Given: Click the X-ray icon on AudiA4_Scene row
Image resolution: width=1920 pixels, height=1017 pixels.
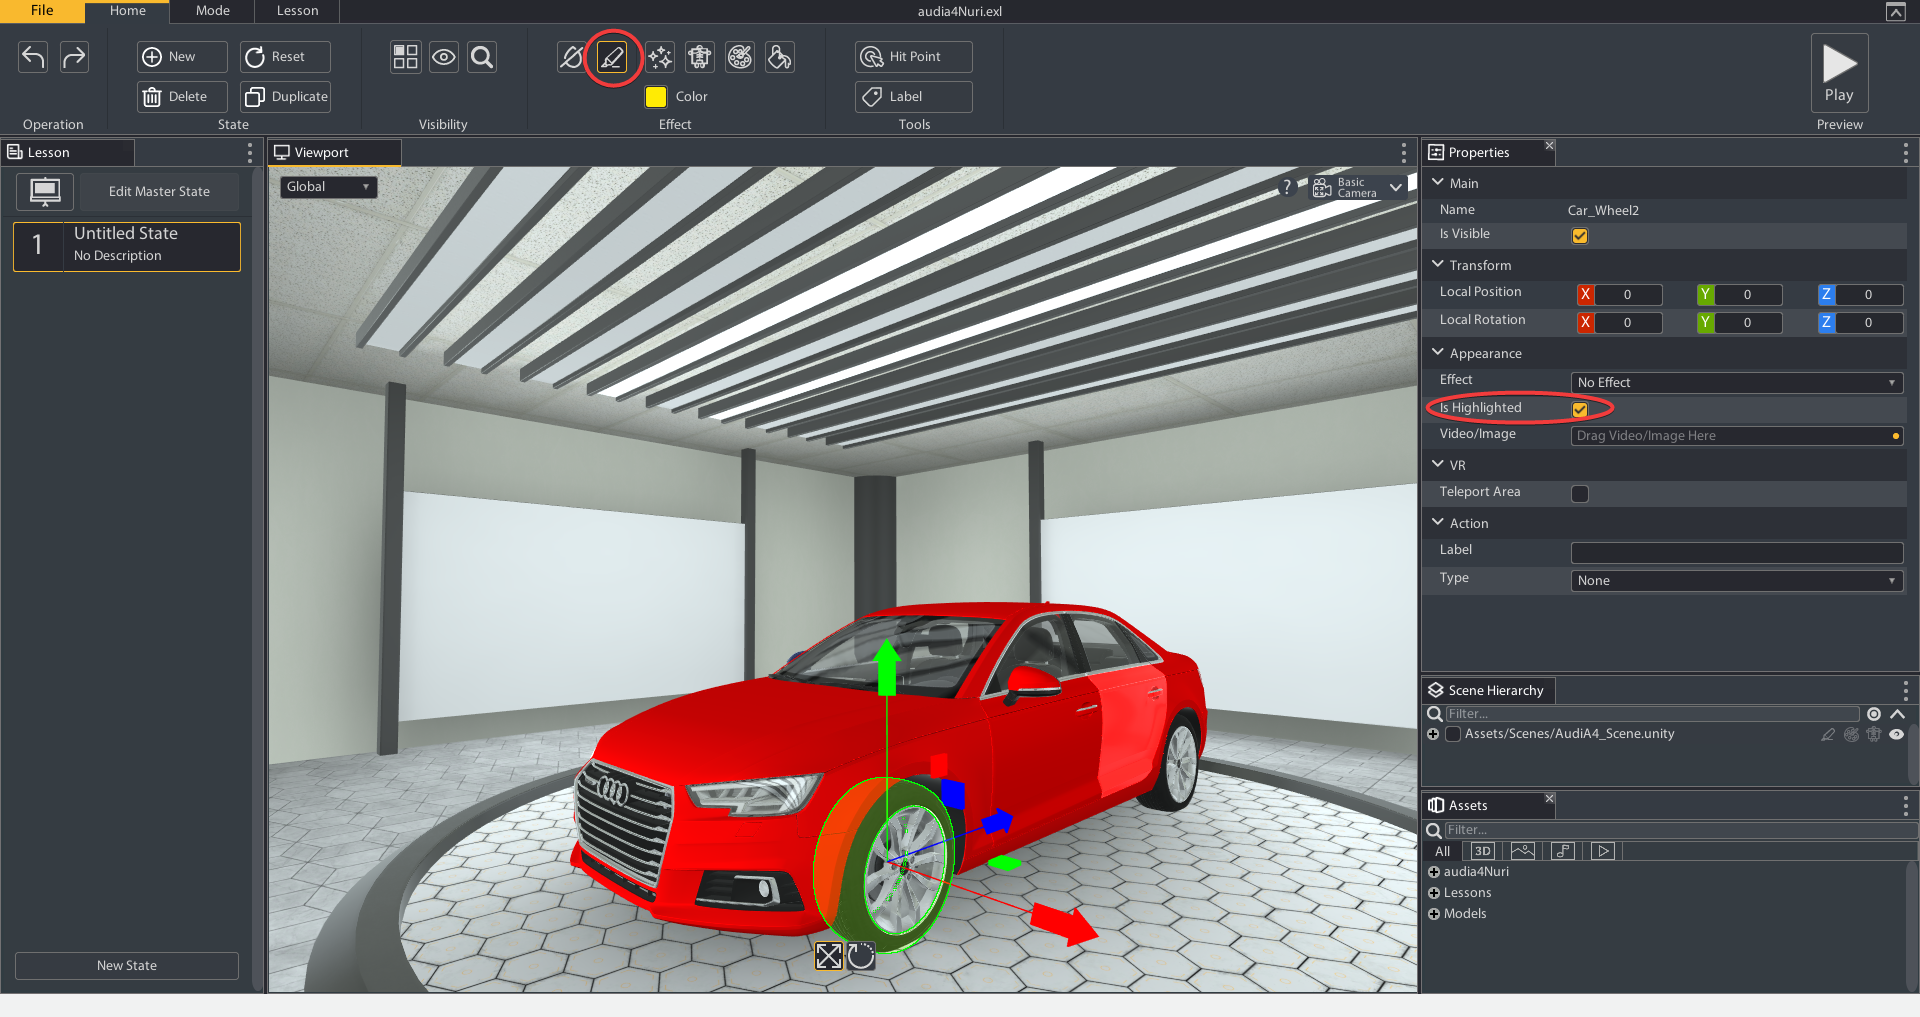Looking at the screenshot, I should 1874,734.
